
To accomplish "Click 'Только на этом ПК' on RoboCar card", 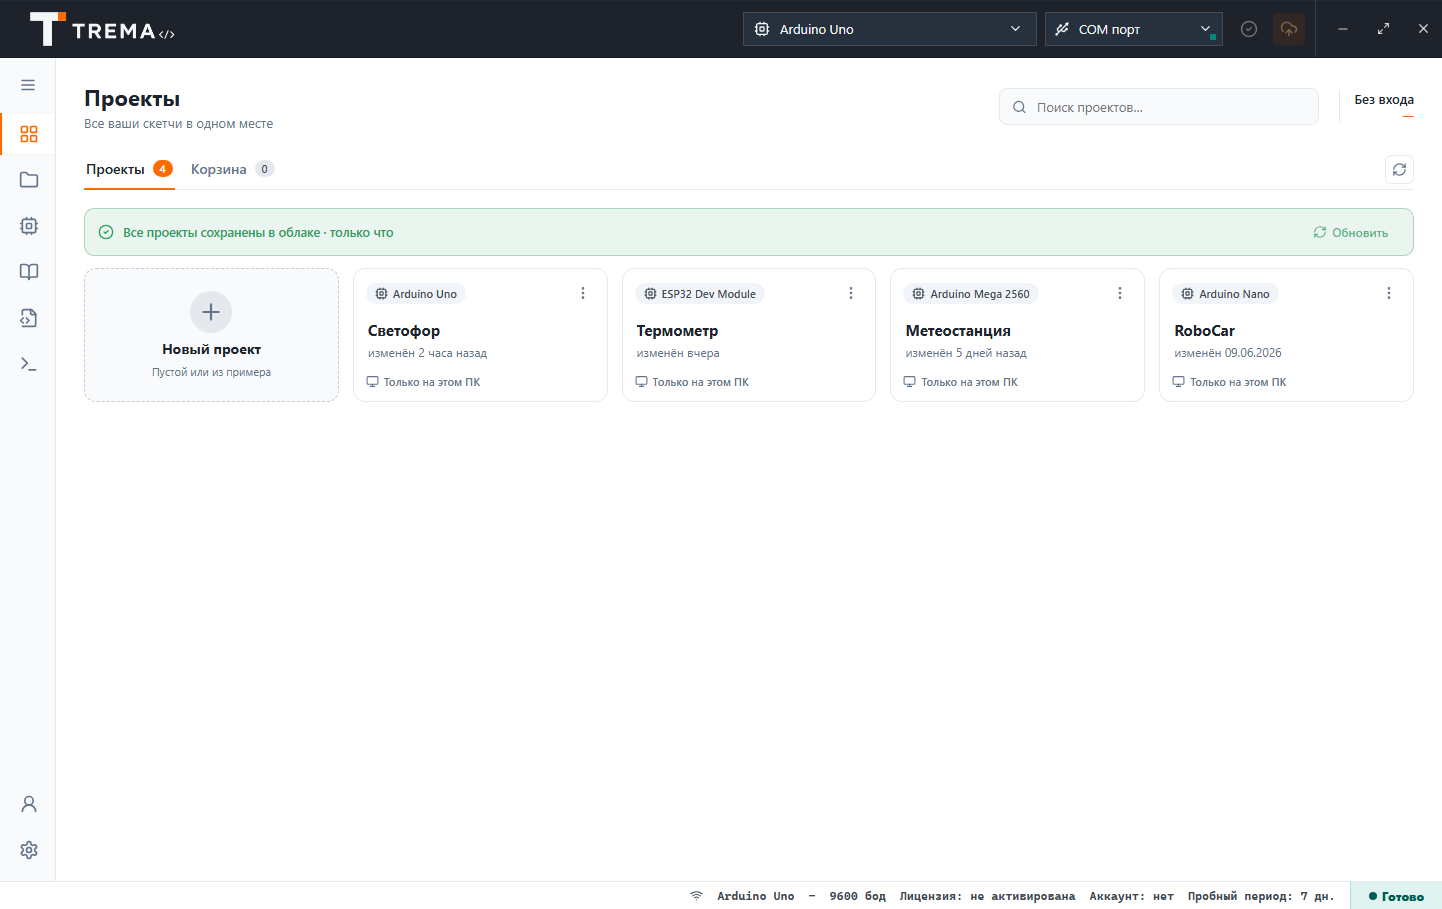I will (x=1230, y=382).
